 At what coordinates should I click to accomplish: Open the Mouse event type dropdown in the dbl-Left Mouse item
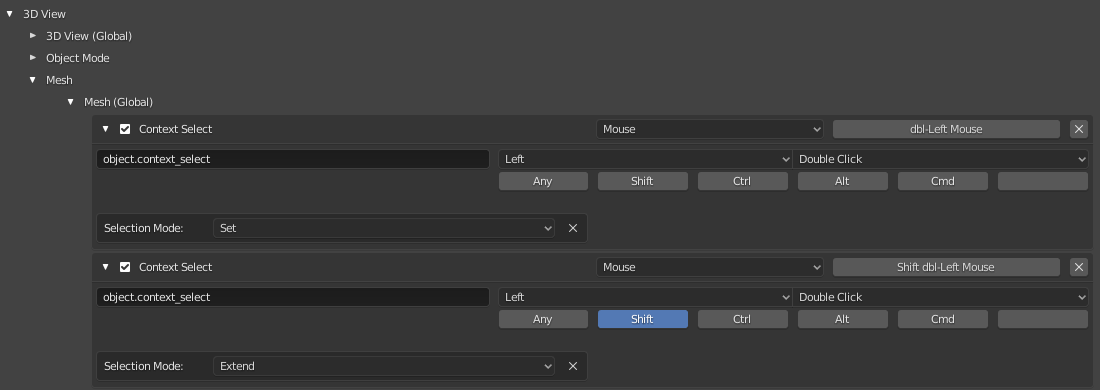click(x=710, y=129)
